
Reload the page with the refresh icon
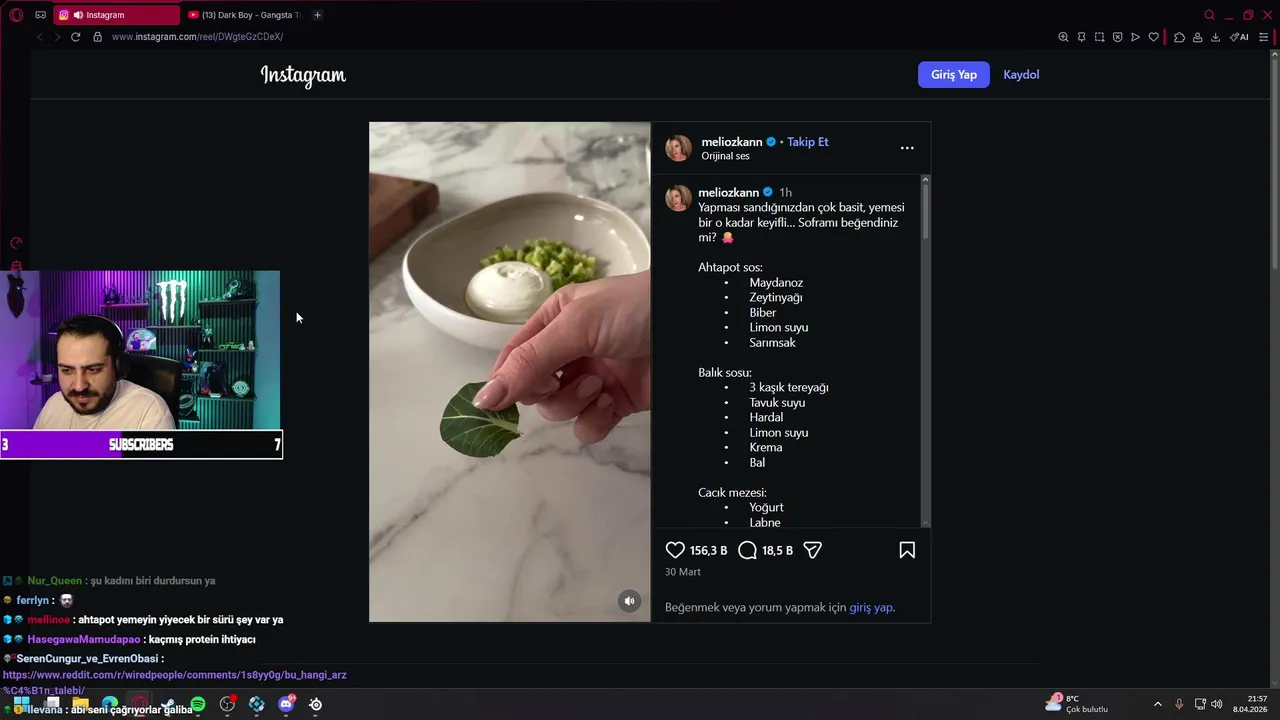pyautogui.click(x=75, y=37)
